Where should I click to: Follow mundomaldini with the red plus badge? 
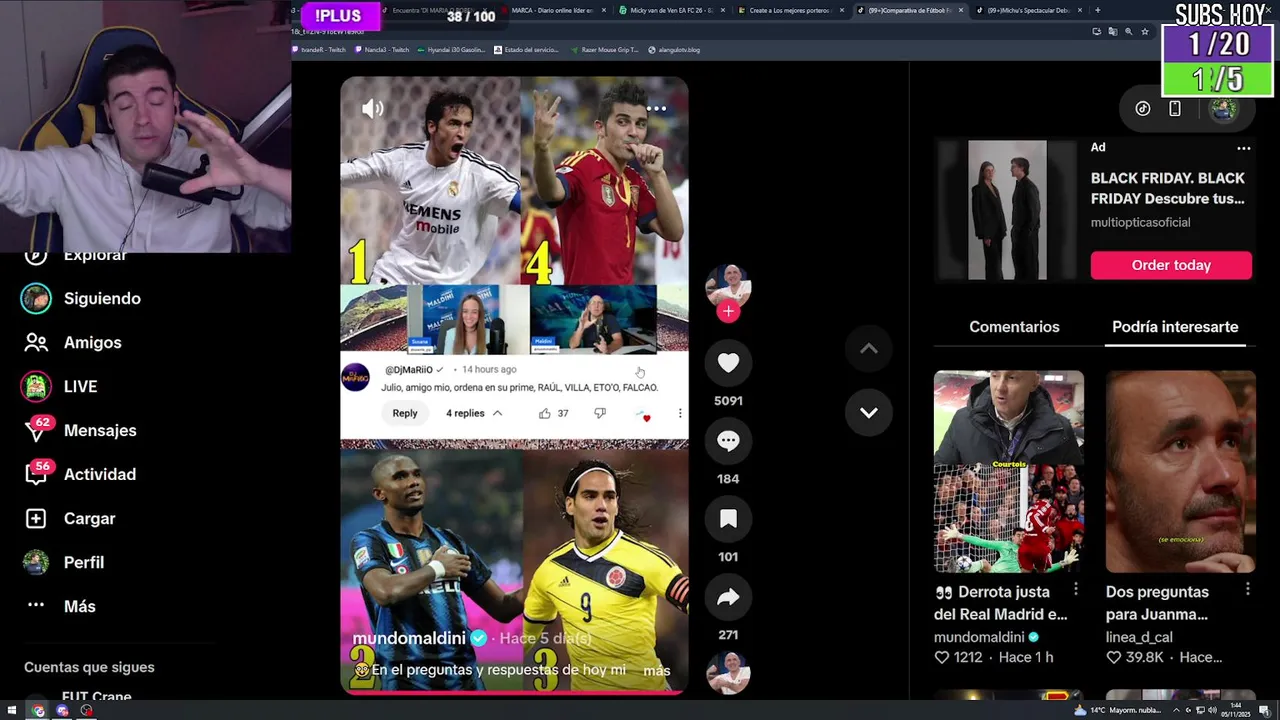coord(728,311)
